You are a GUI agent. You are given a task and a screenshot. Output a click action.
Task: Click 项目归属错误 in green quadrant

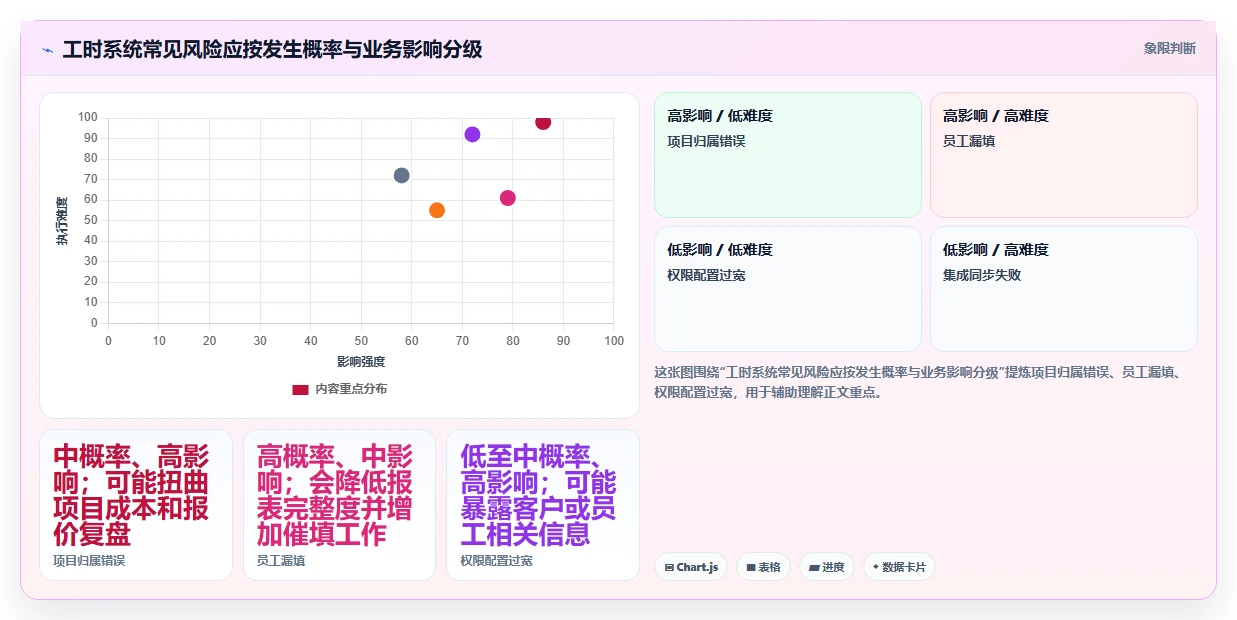[x=706, y=141]
